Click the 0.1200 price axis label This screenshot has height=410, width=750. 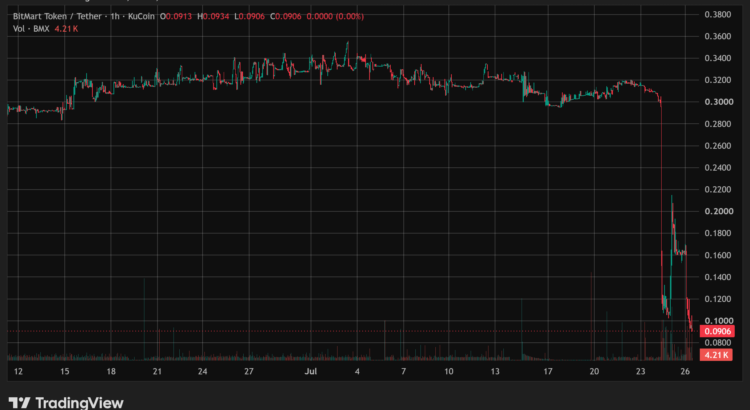[x=717, y=299]
